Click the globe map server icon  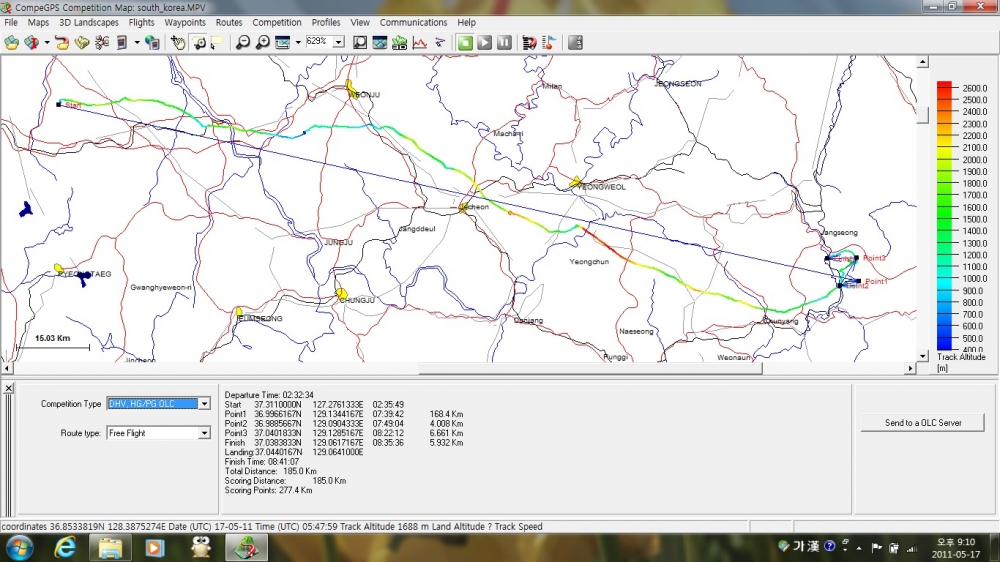152,43
